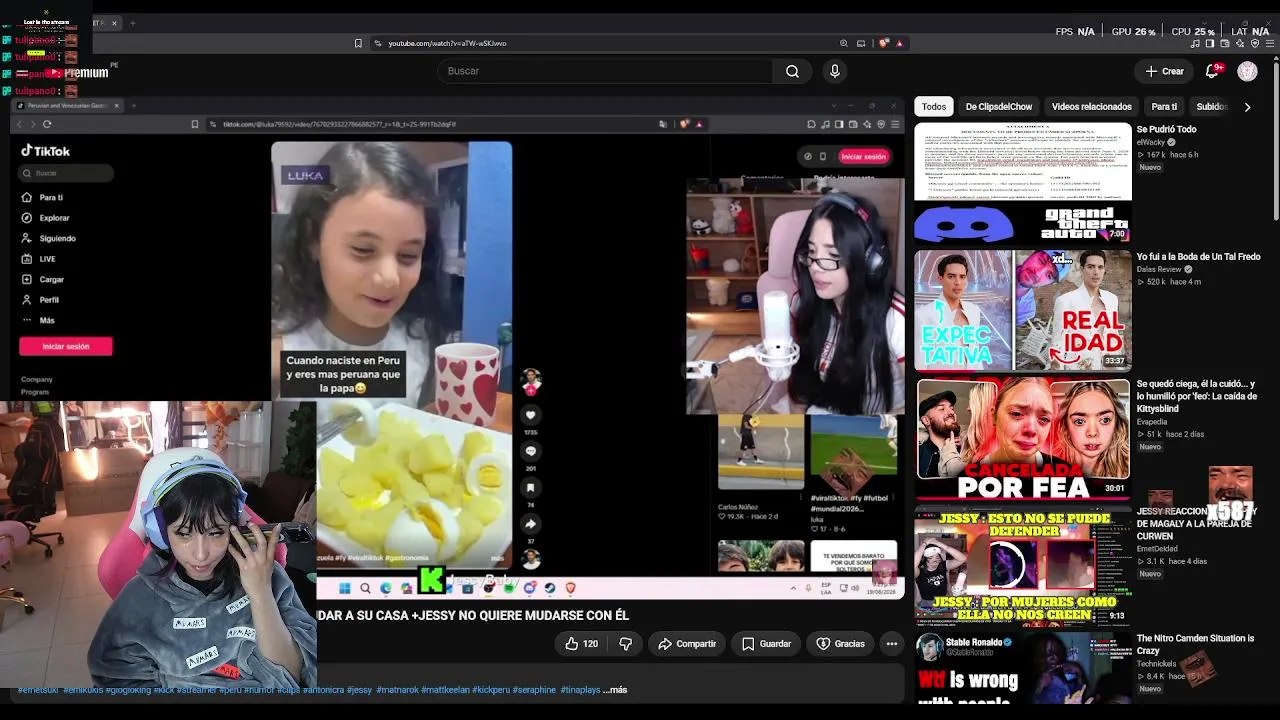Open the YouTube account avatar menu
This screenshot has height=720, width=1280.
click(1247, 71)
